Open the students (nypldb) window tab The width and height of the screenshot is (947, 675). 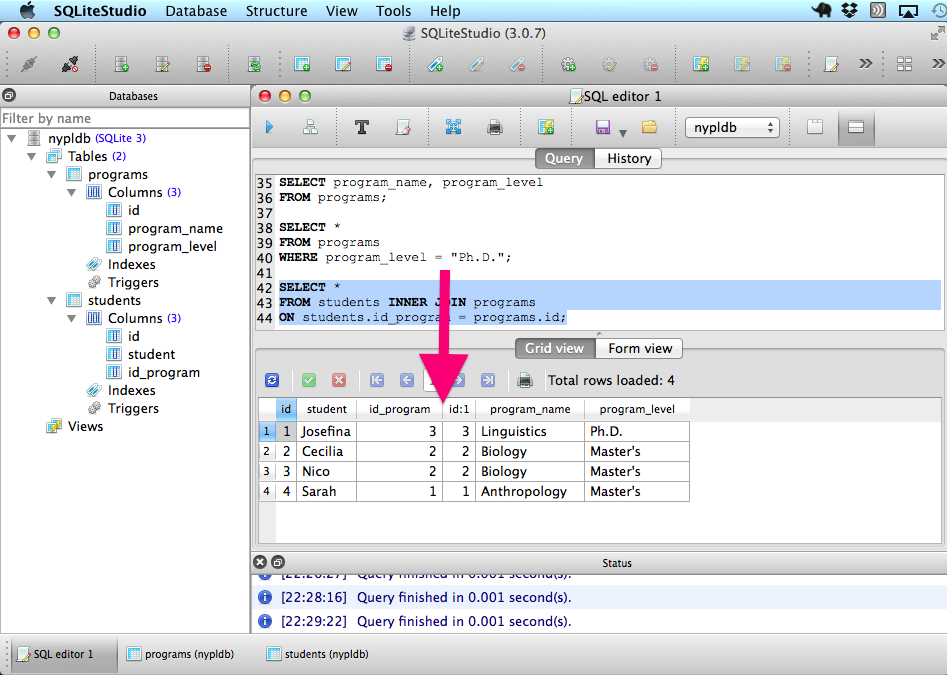click(317, 654)
